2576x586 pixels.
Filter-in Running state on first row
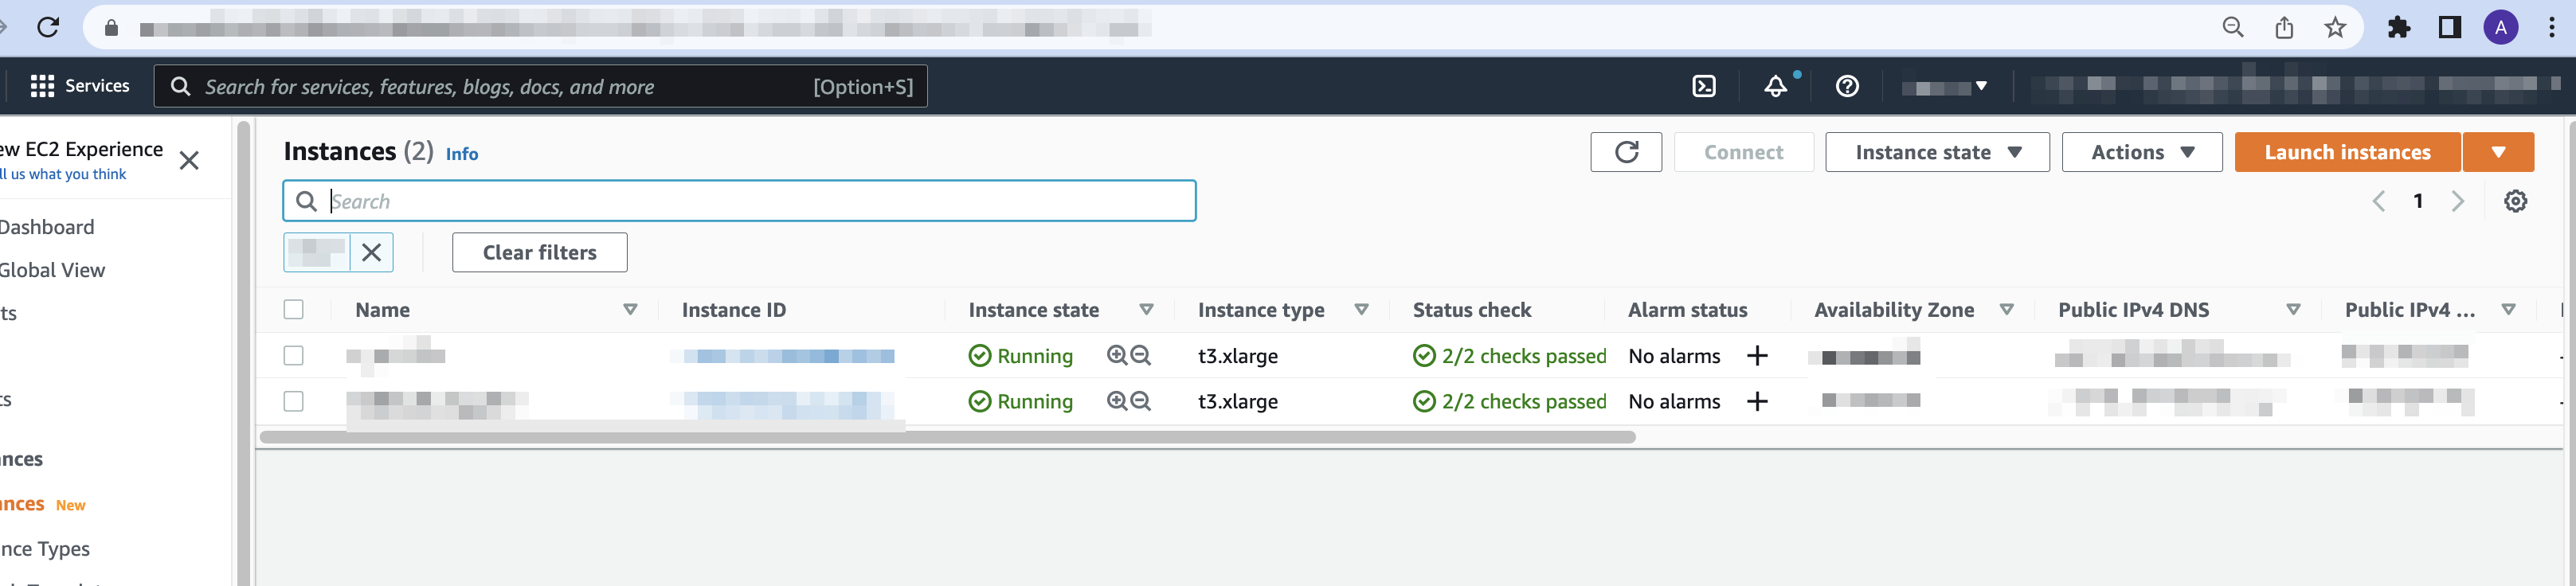pyautogui.click(x=1117, y=355)
